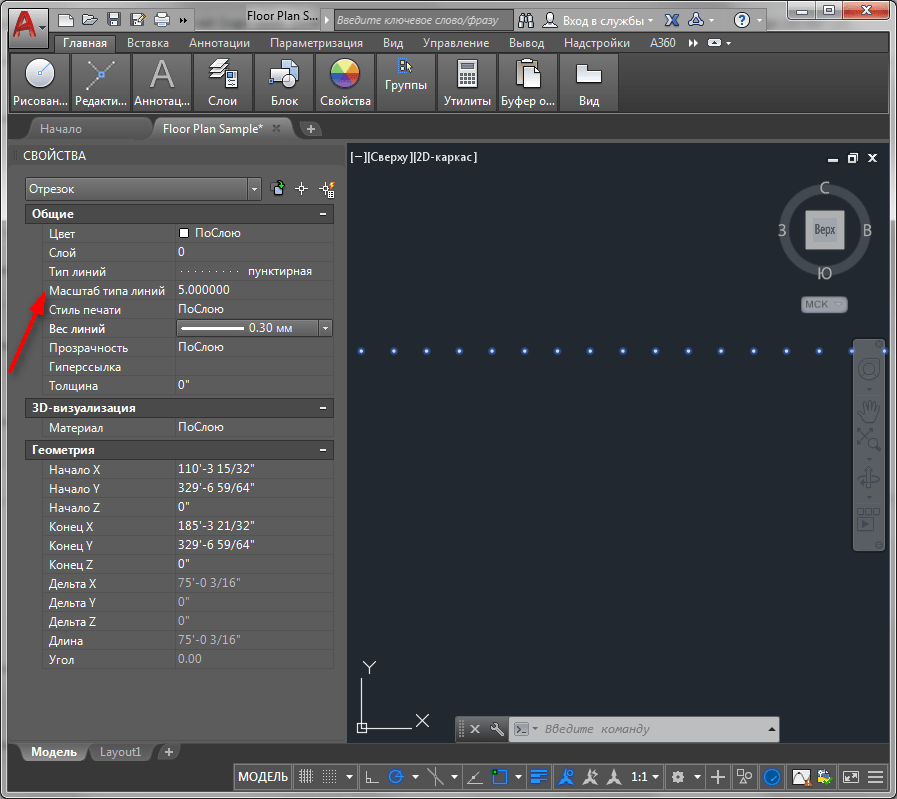Toggle grid display in status bar
The width and height of the screenshot is (897, 799).
307,777
